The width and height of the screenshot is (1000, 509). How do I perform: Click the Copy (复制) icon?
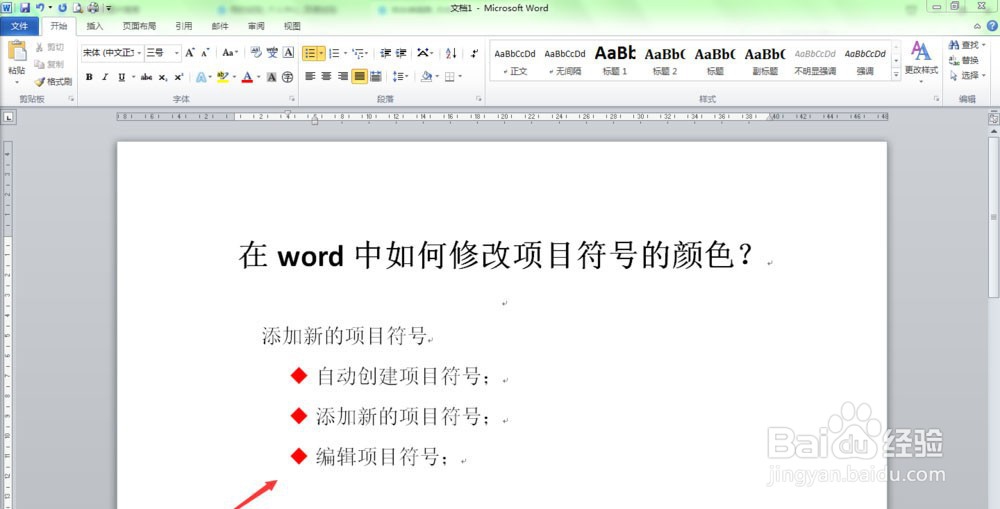[40, 64]
